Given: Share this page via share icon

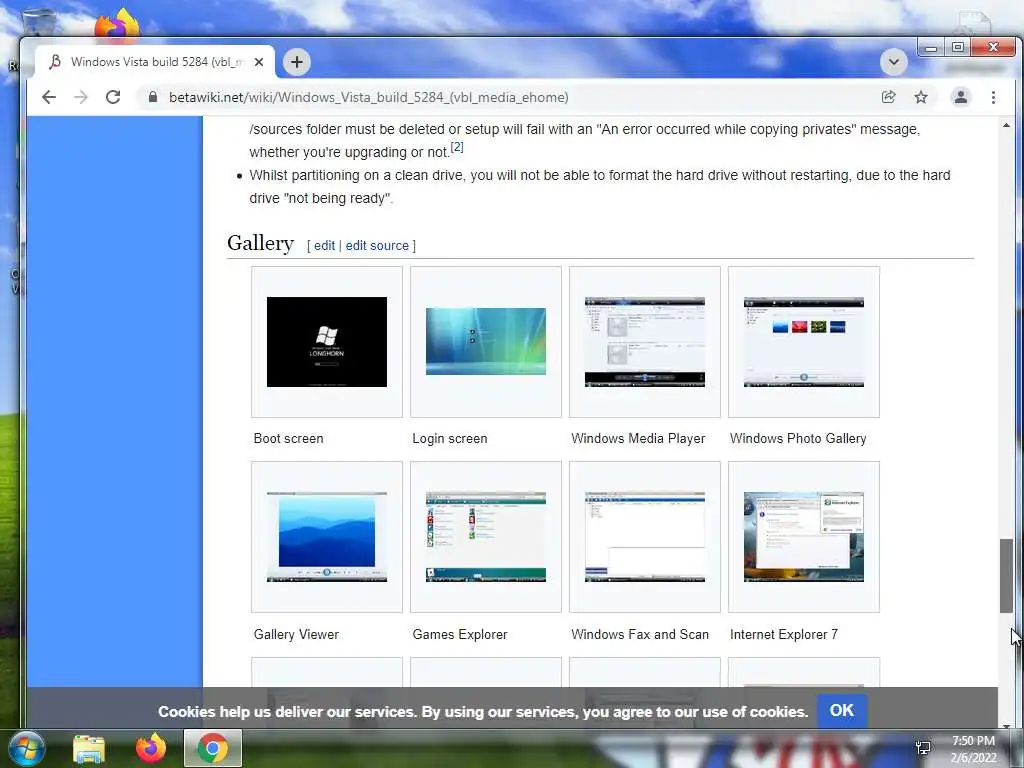Looking at the screenshot, I should [x=888, y=97].
